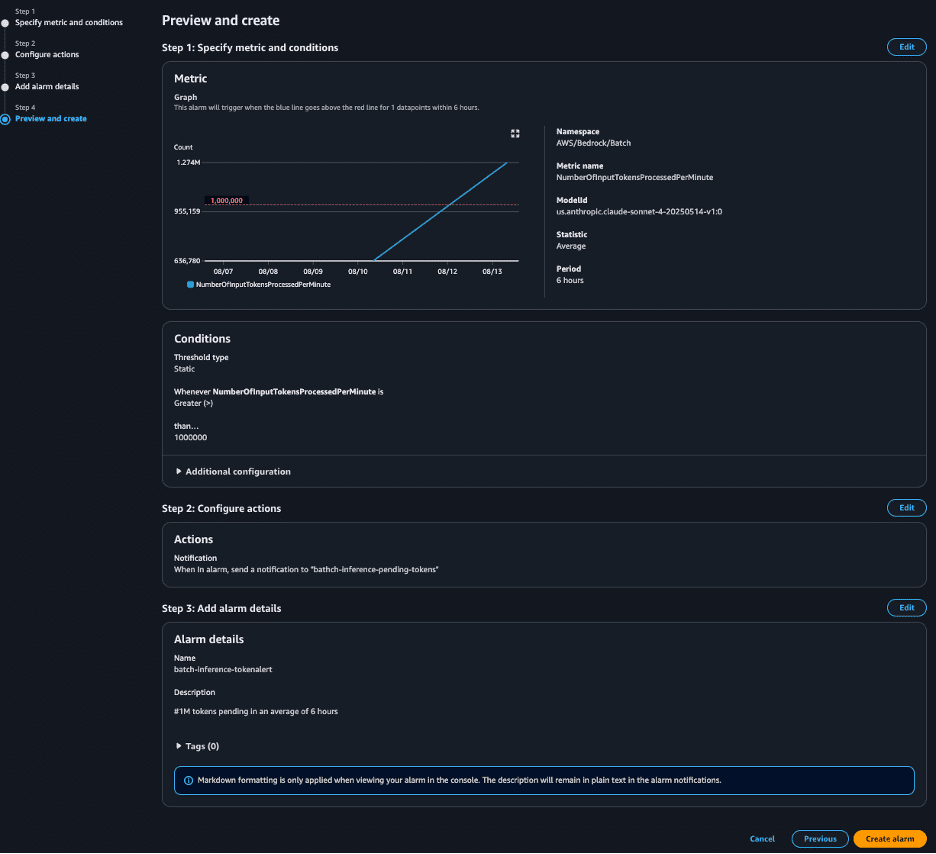Expand the Additional configuration section
This screenshot has width=936, height=854.
[233, 471]
